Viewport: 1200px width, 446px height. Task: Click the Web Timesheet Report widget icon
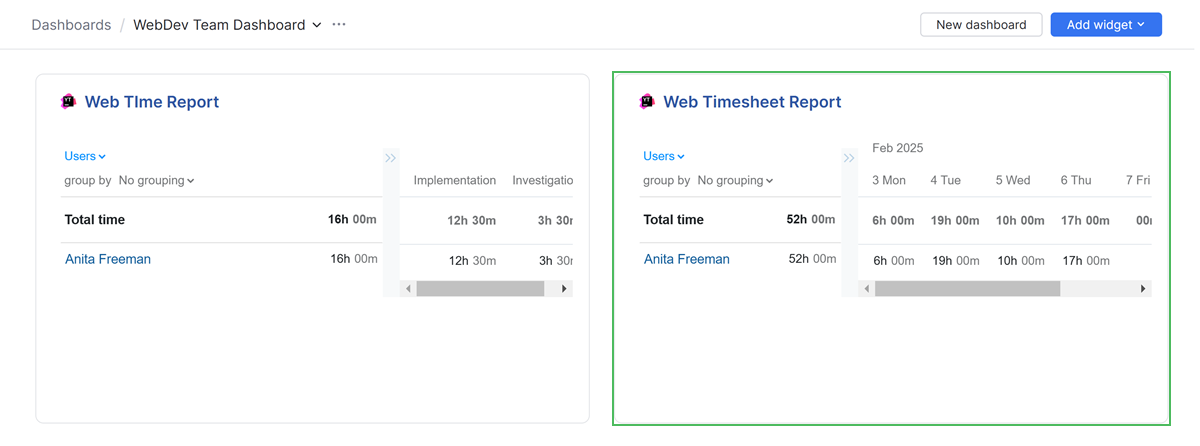[x=647, y=101]
